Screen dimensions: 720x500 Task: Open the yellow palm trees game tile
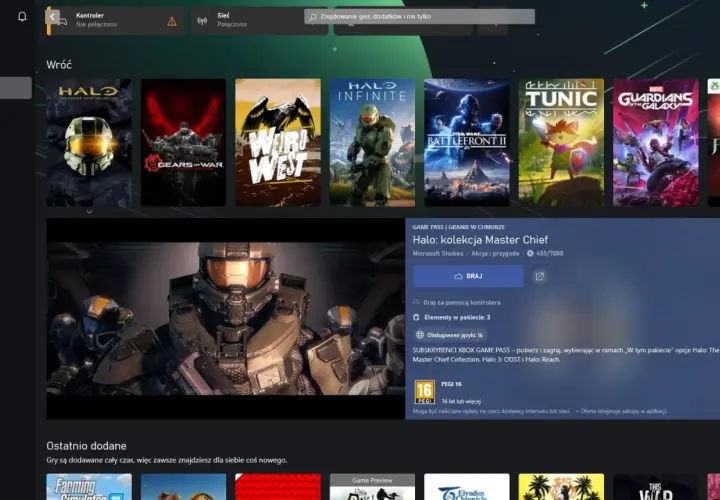561,487
